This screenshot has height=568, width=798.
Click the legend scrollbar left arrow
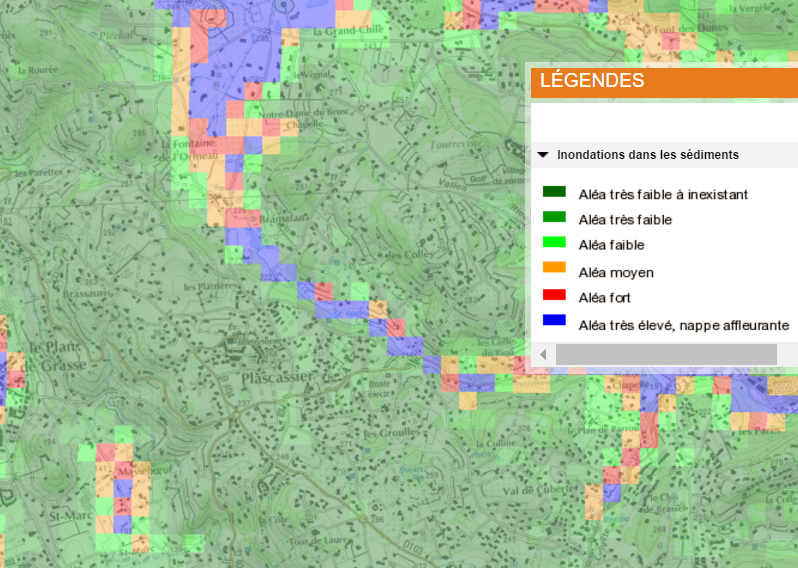[x=543, y=355]
